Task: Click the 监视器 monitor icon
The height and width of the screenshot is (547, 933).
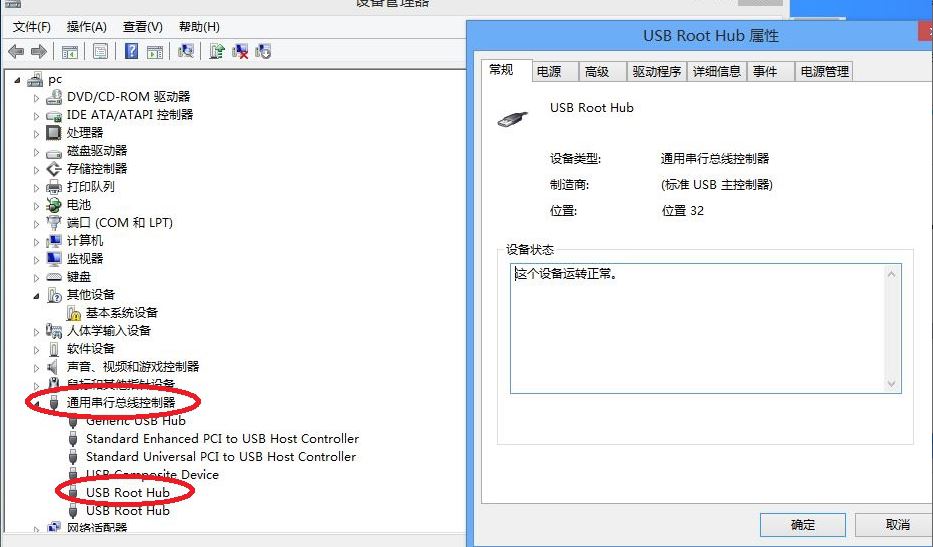Action: [54, 258]
